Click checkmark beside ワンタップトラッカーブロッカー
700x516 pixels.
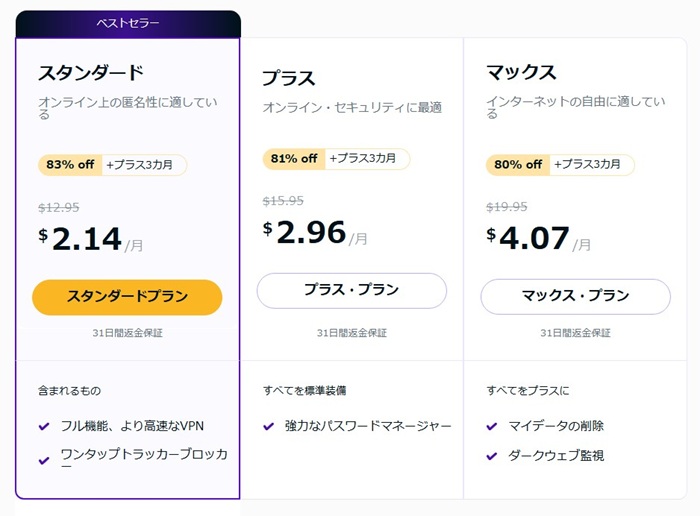coord(44,461)
